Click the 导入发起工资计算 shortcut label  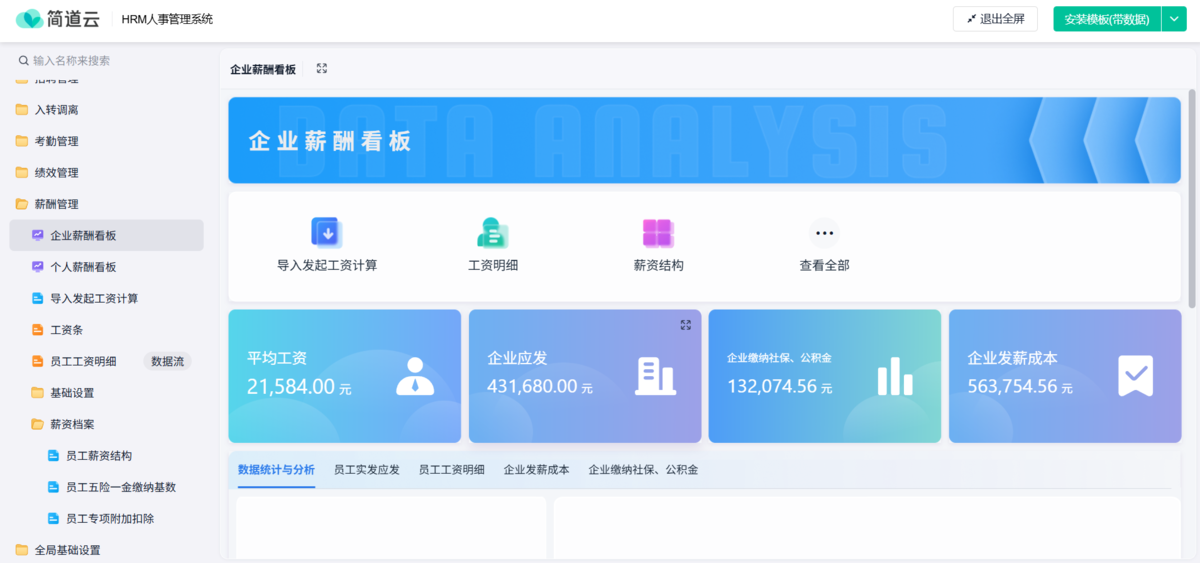[327, 266]
